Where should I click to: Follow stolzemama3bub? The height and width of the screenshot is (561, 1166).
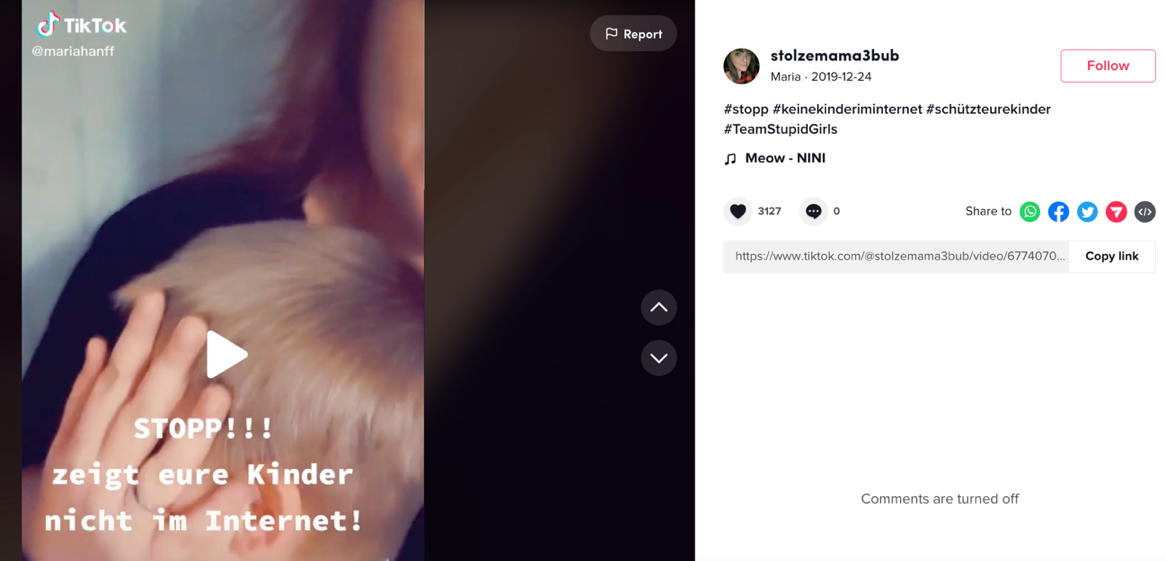click(1108, 65)
